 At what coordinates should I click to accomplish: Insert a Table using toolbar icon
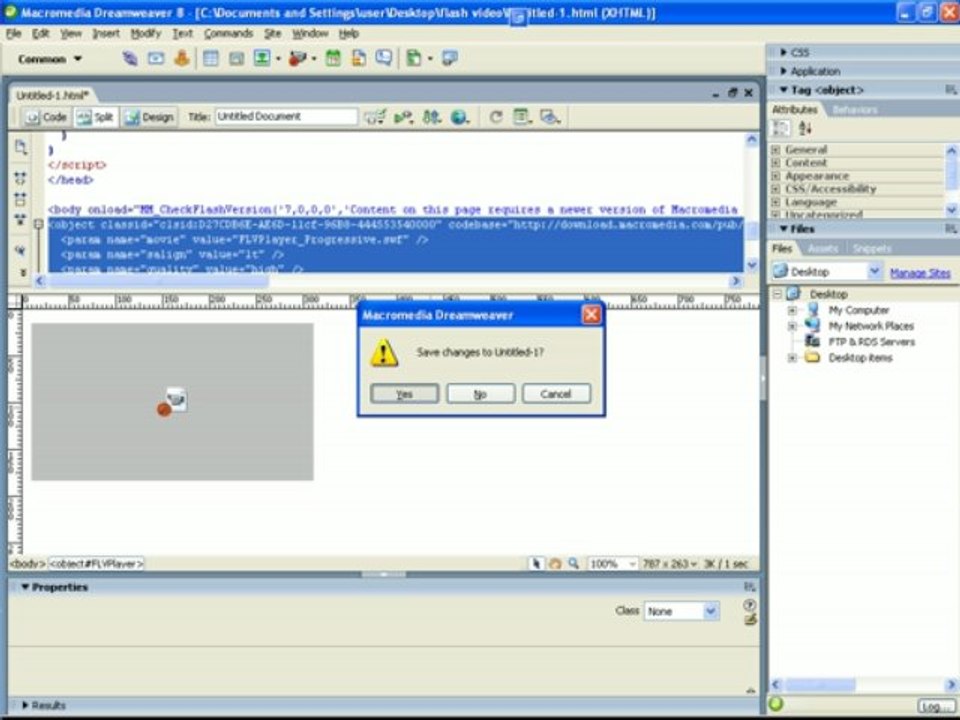211,59
